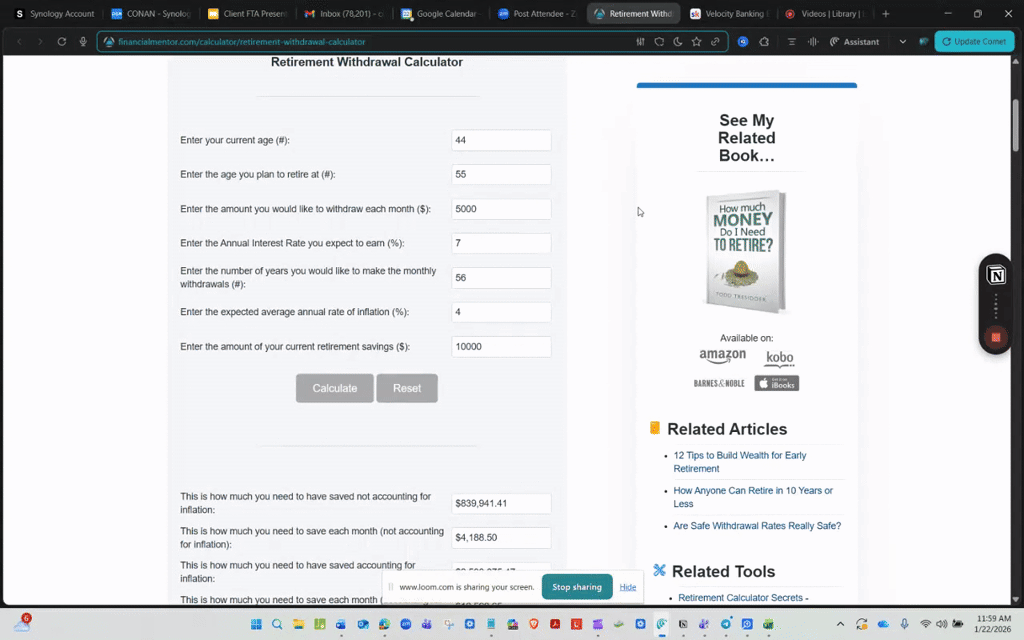Open Windows taskbar Search

pos(277,624)
